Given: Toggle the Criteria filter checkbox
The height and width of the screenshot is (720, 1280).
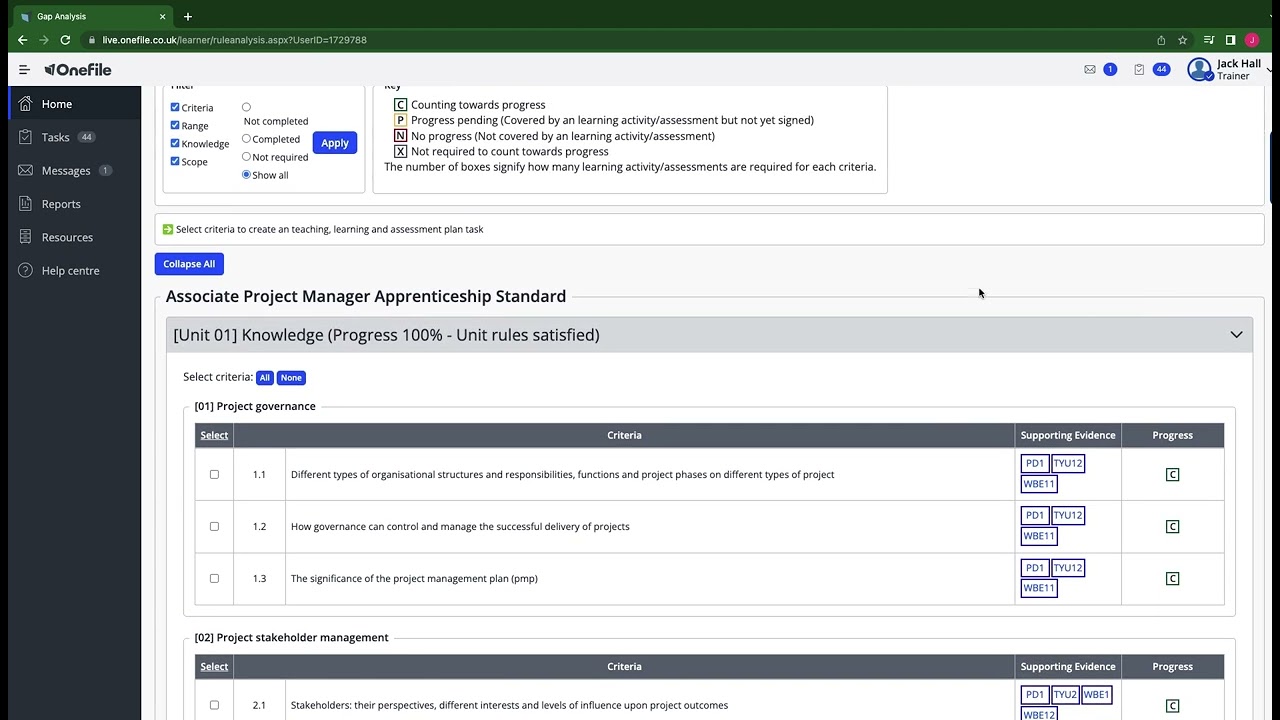Looking at the screenshot, I should tap(175, 107).
